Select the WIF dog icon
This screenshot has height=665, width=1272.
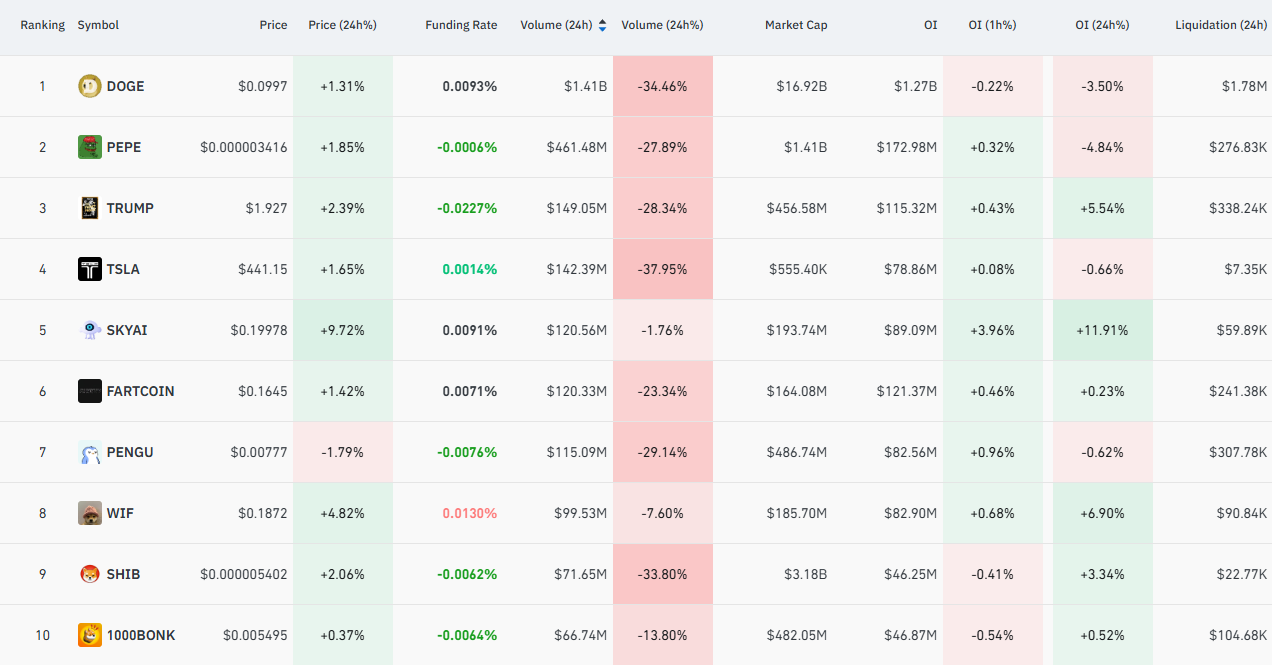(x=90, y=513)
